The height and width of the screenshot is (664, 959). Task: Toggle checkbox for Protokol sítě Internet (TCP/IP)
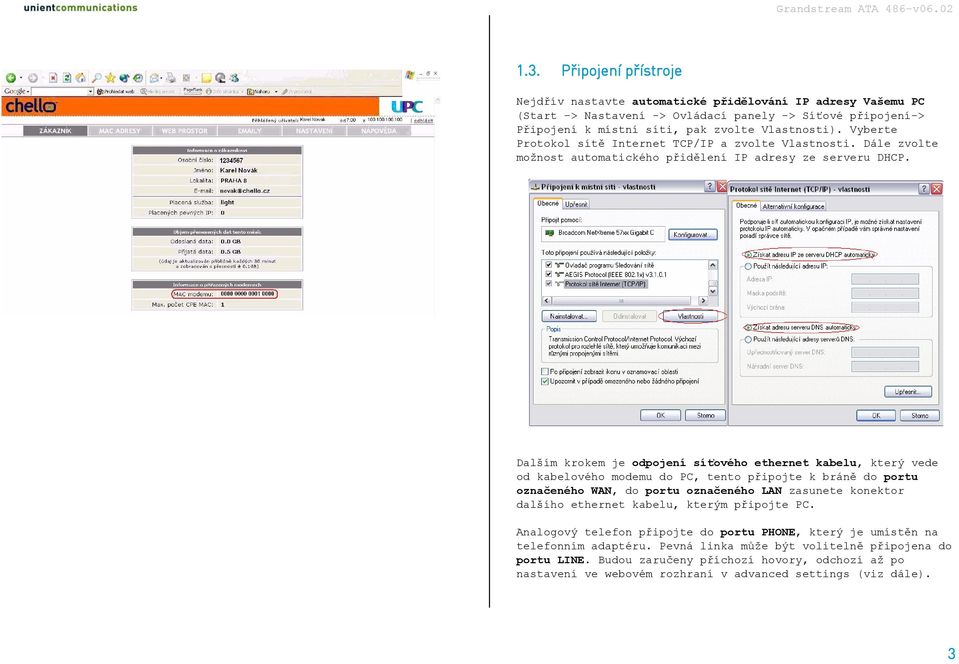[x=549, y=284]
